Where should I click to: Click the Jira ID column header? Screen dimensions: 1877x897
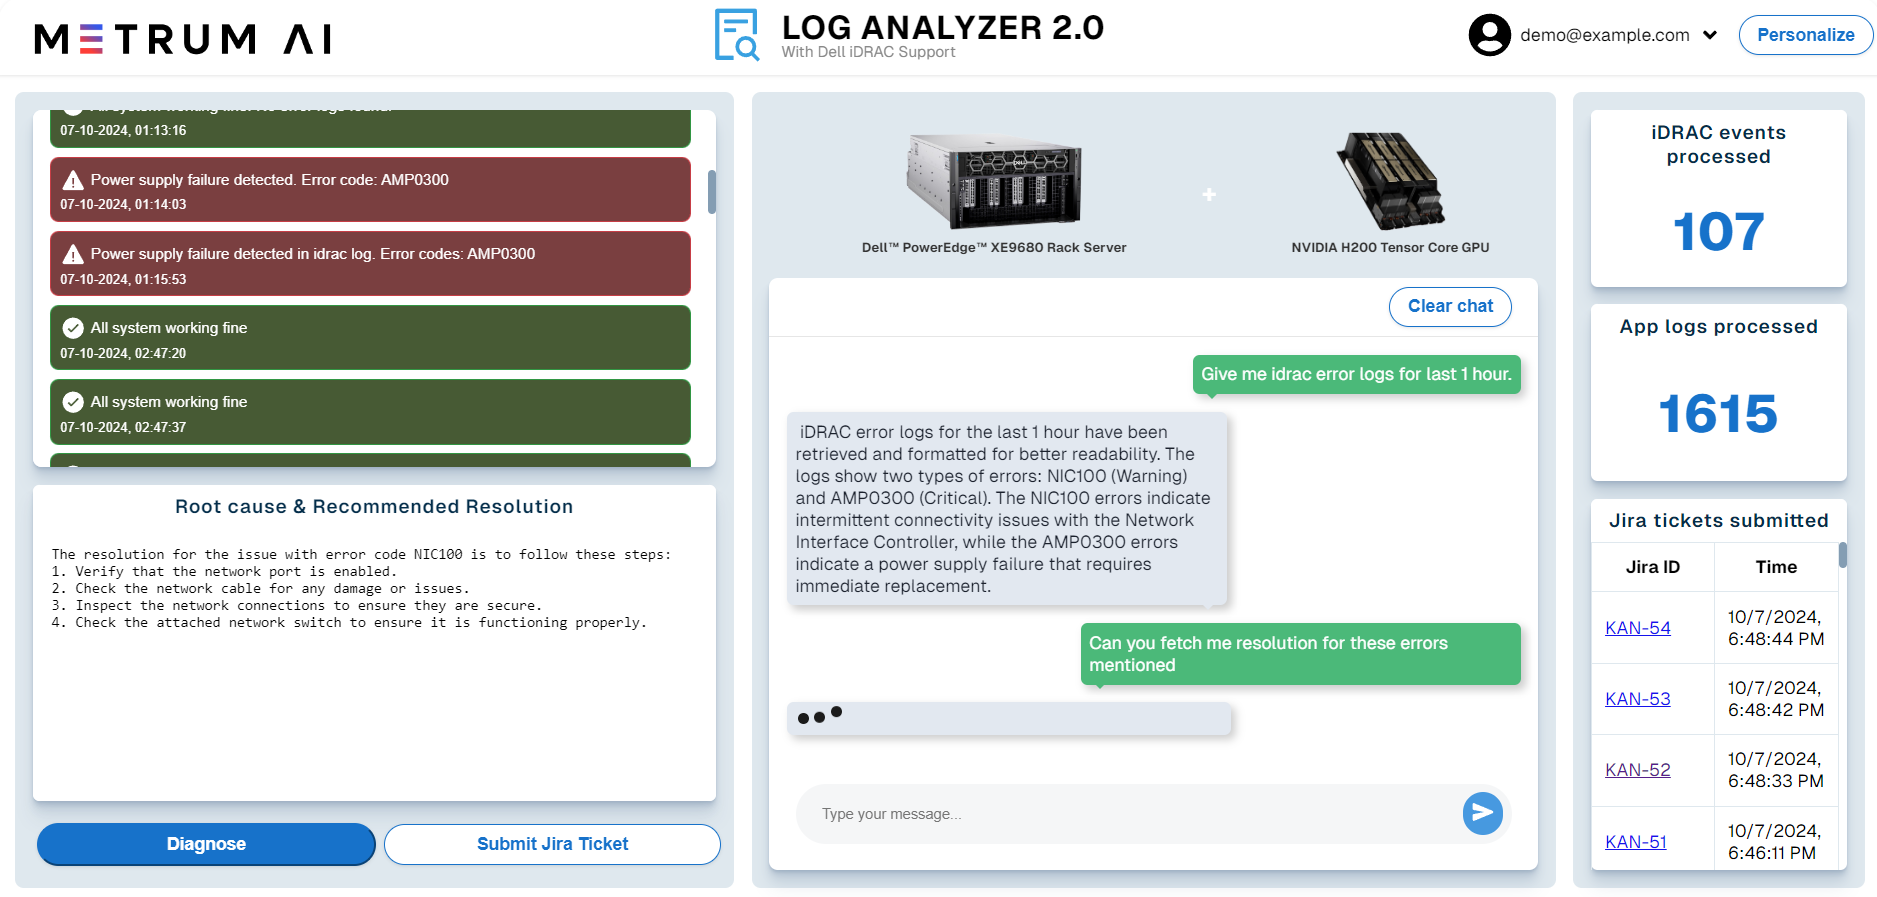1653,567
